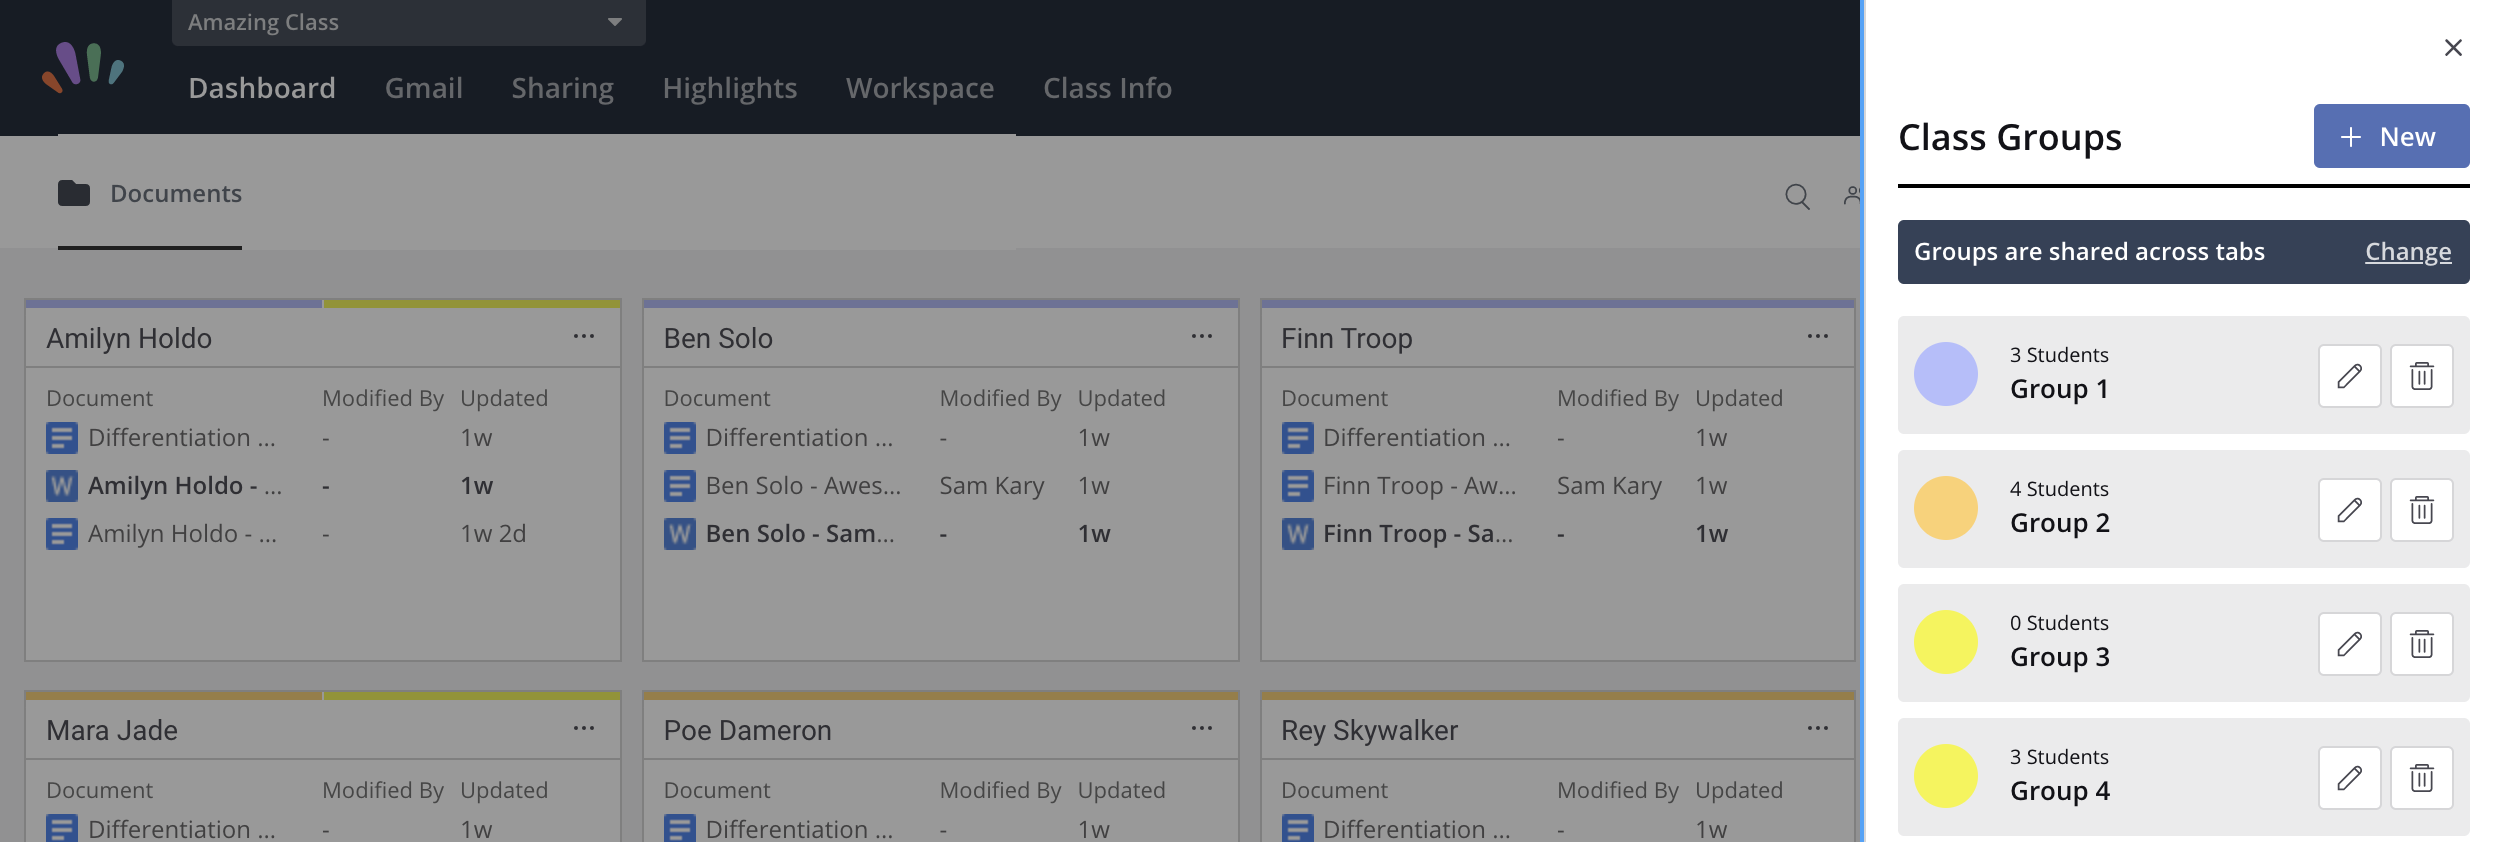Click Group 4 yellow color swatch
This screenshot has width=2502, height=842.
pyautogui.click(x=1945, y=776)
